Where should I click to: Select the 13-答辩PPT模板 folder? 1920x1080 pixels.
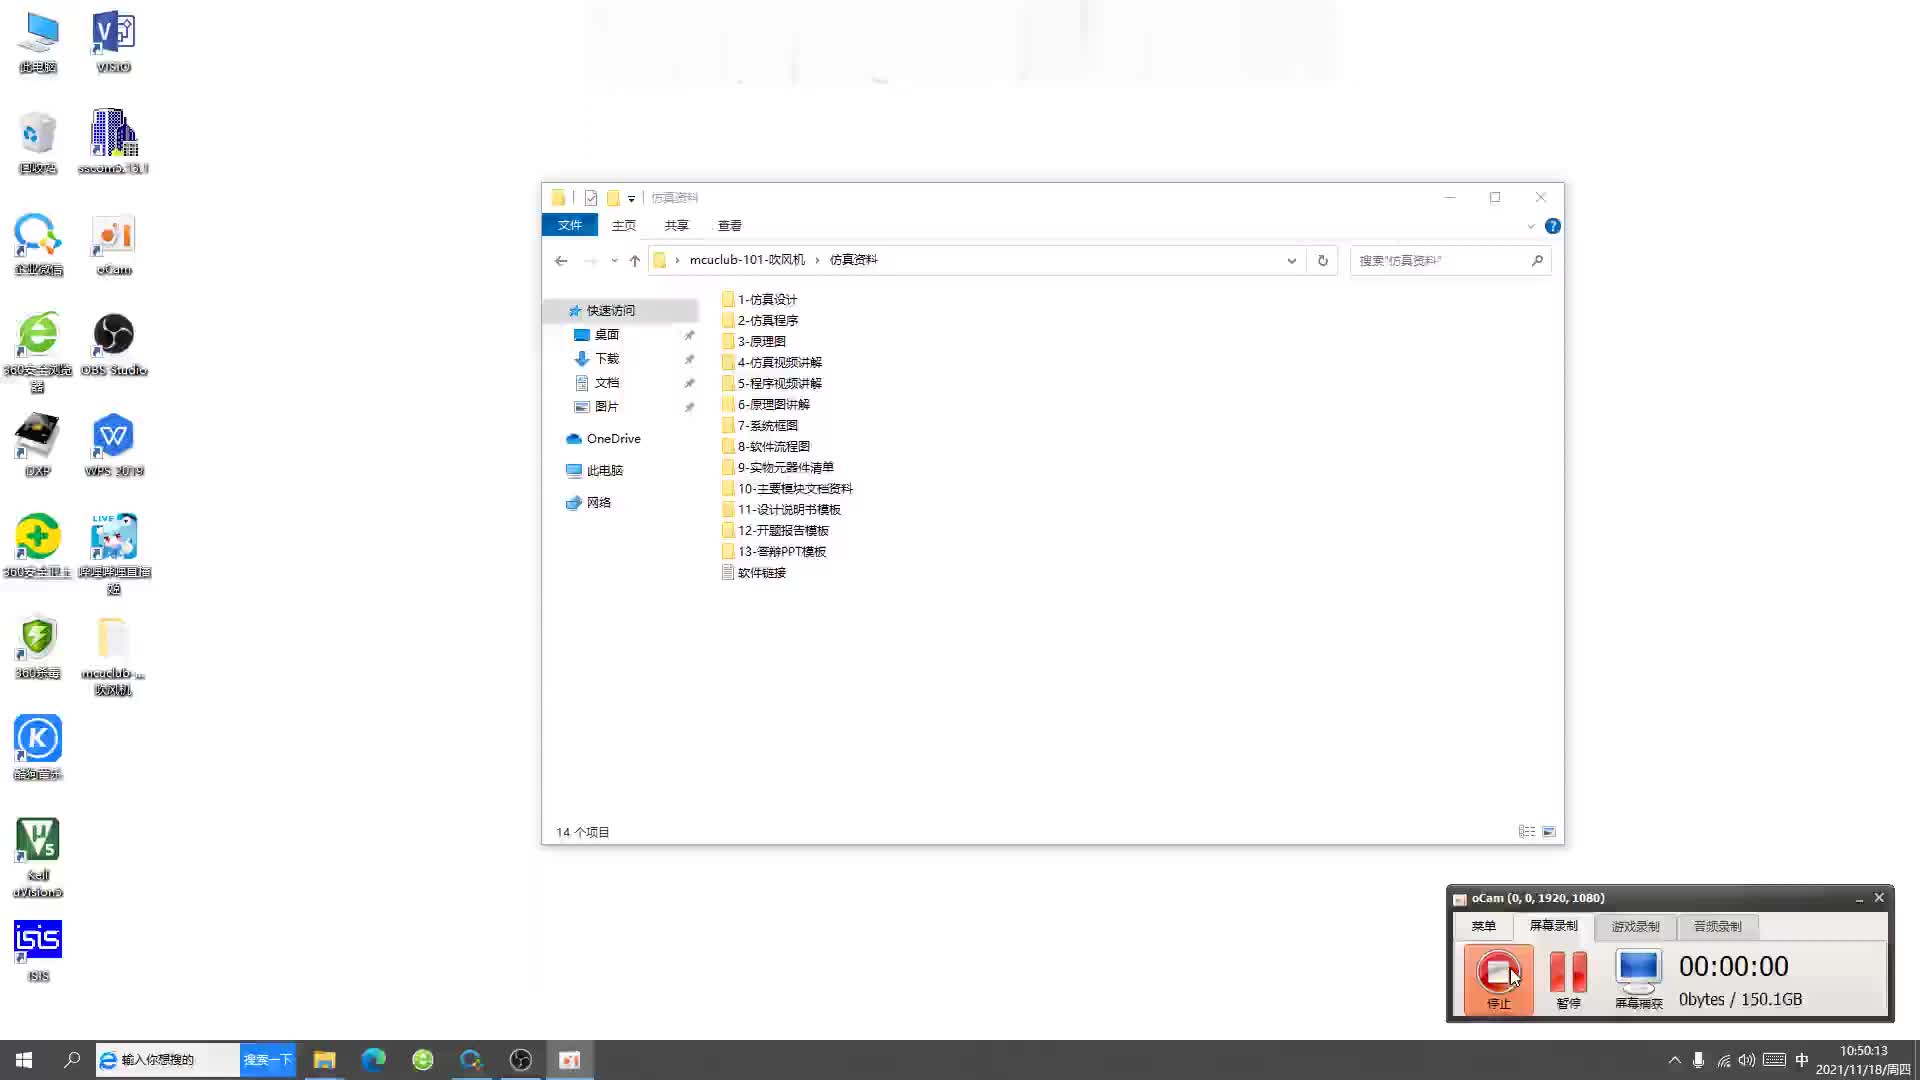coord(774,552)
